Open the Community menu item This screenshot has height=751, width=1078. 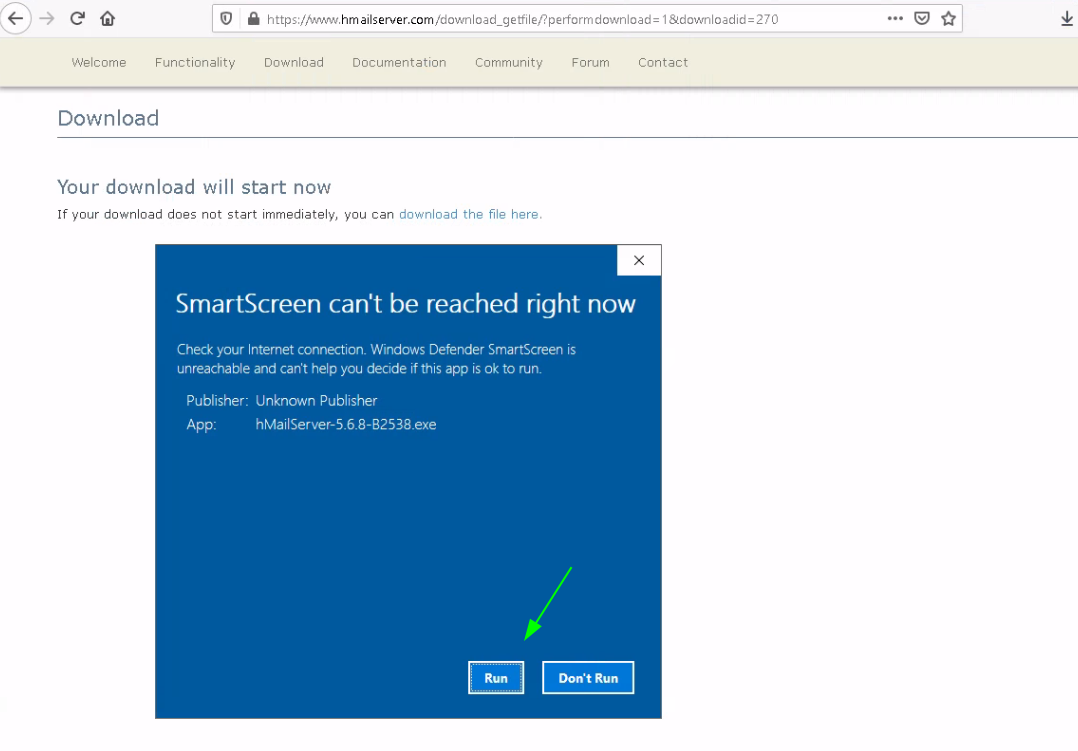tap(509, 63)
